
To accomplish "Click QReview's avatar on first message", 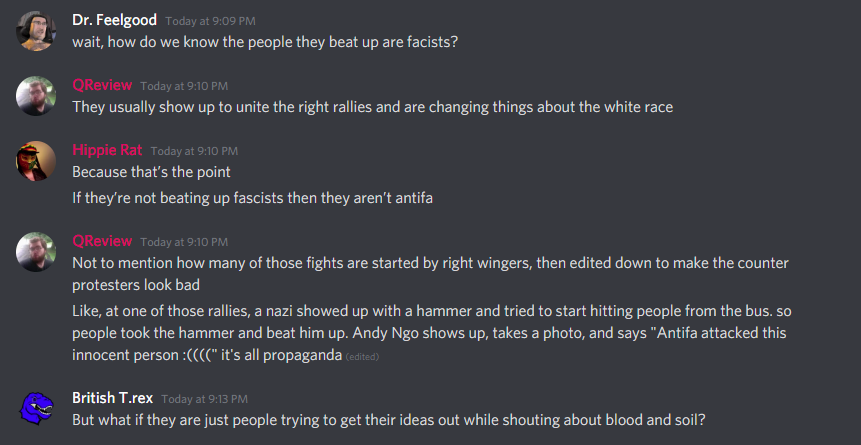I will pos(36,96).
